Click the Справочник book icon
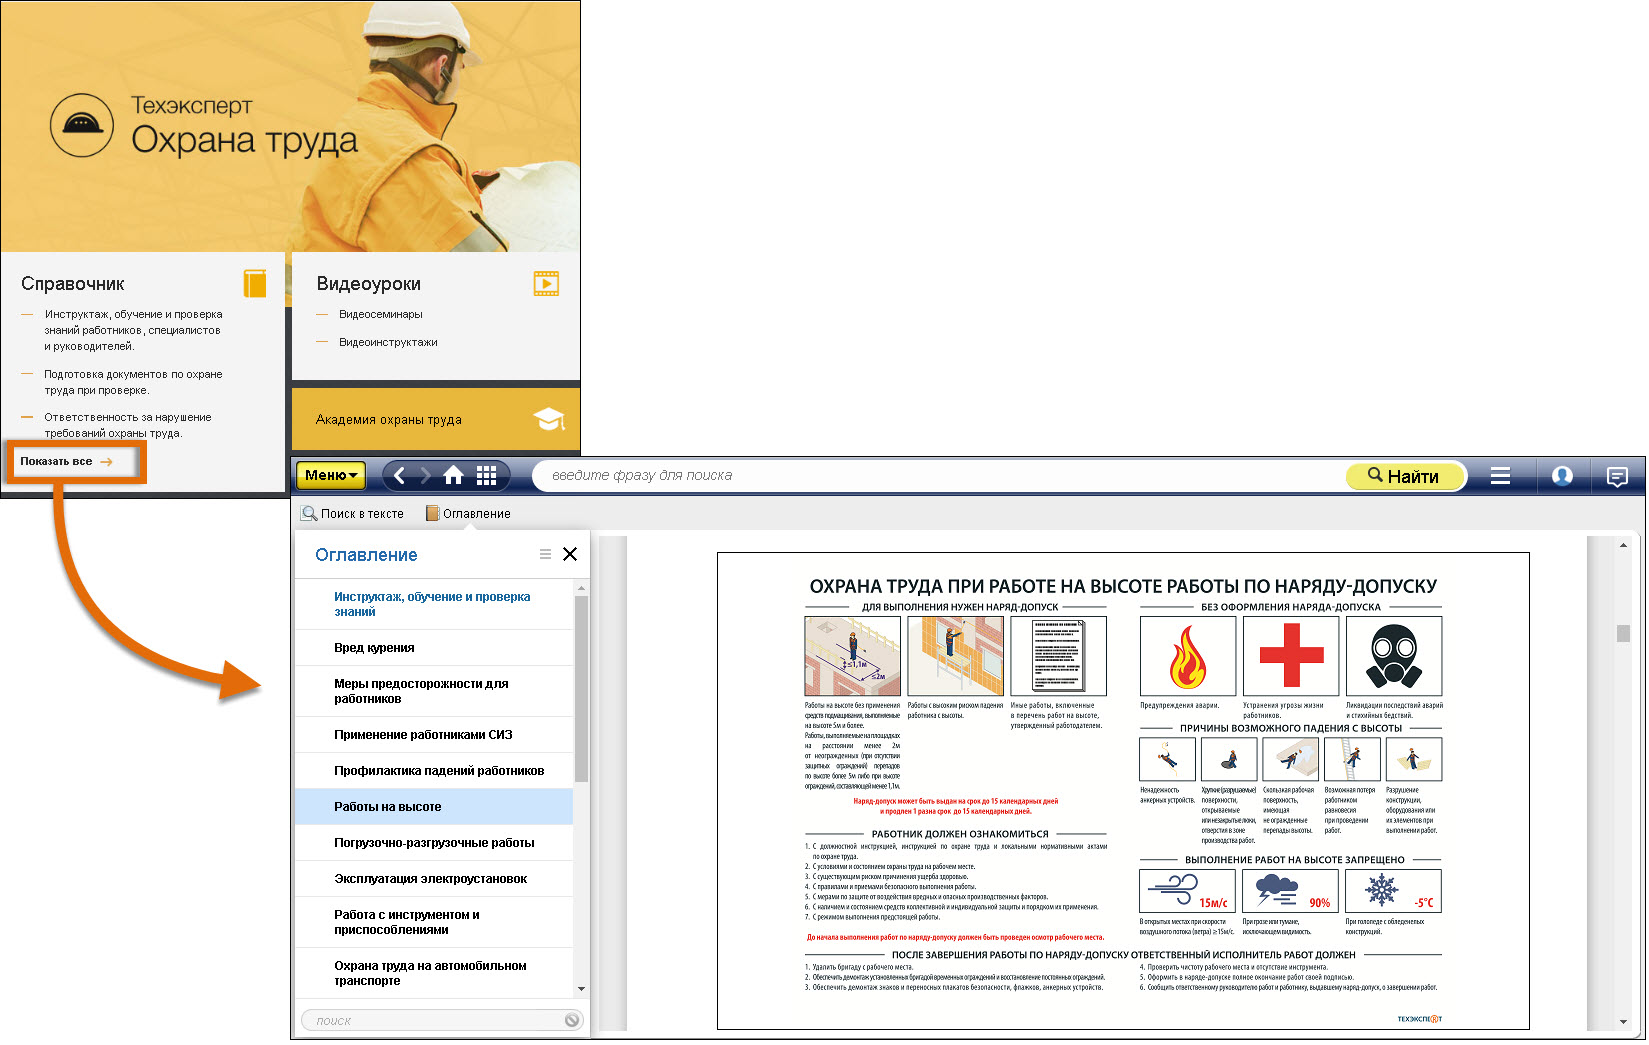The image size is (1649, 1045). pyautogui.click(x=255, y=283)
